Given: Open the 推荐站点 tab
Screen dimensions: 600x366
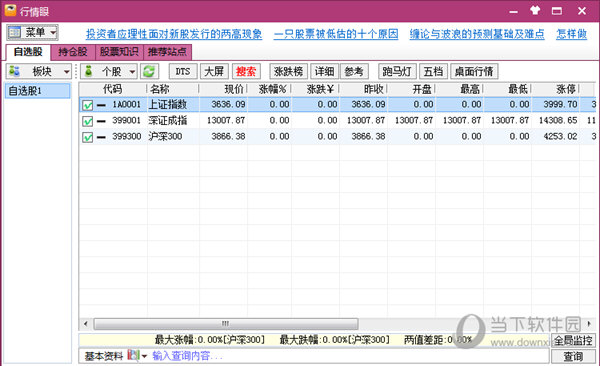Looking at the screenshot, I should pos(167,52).
